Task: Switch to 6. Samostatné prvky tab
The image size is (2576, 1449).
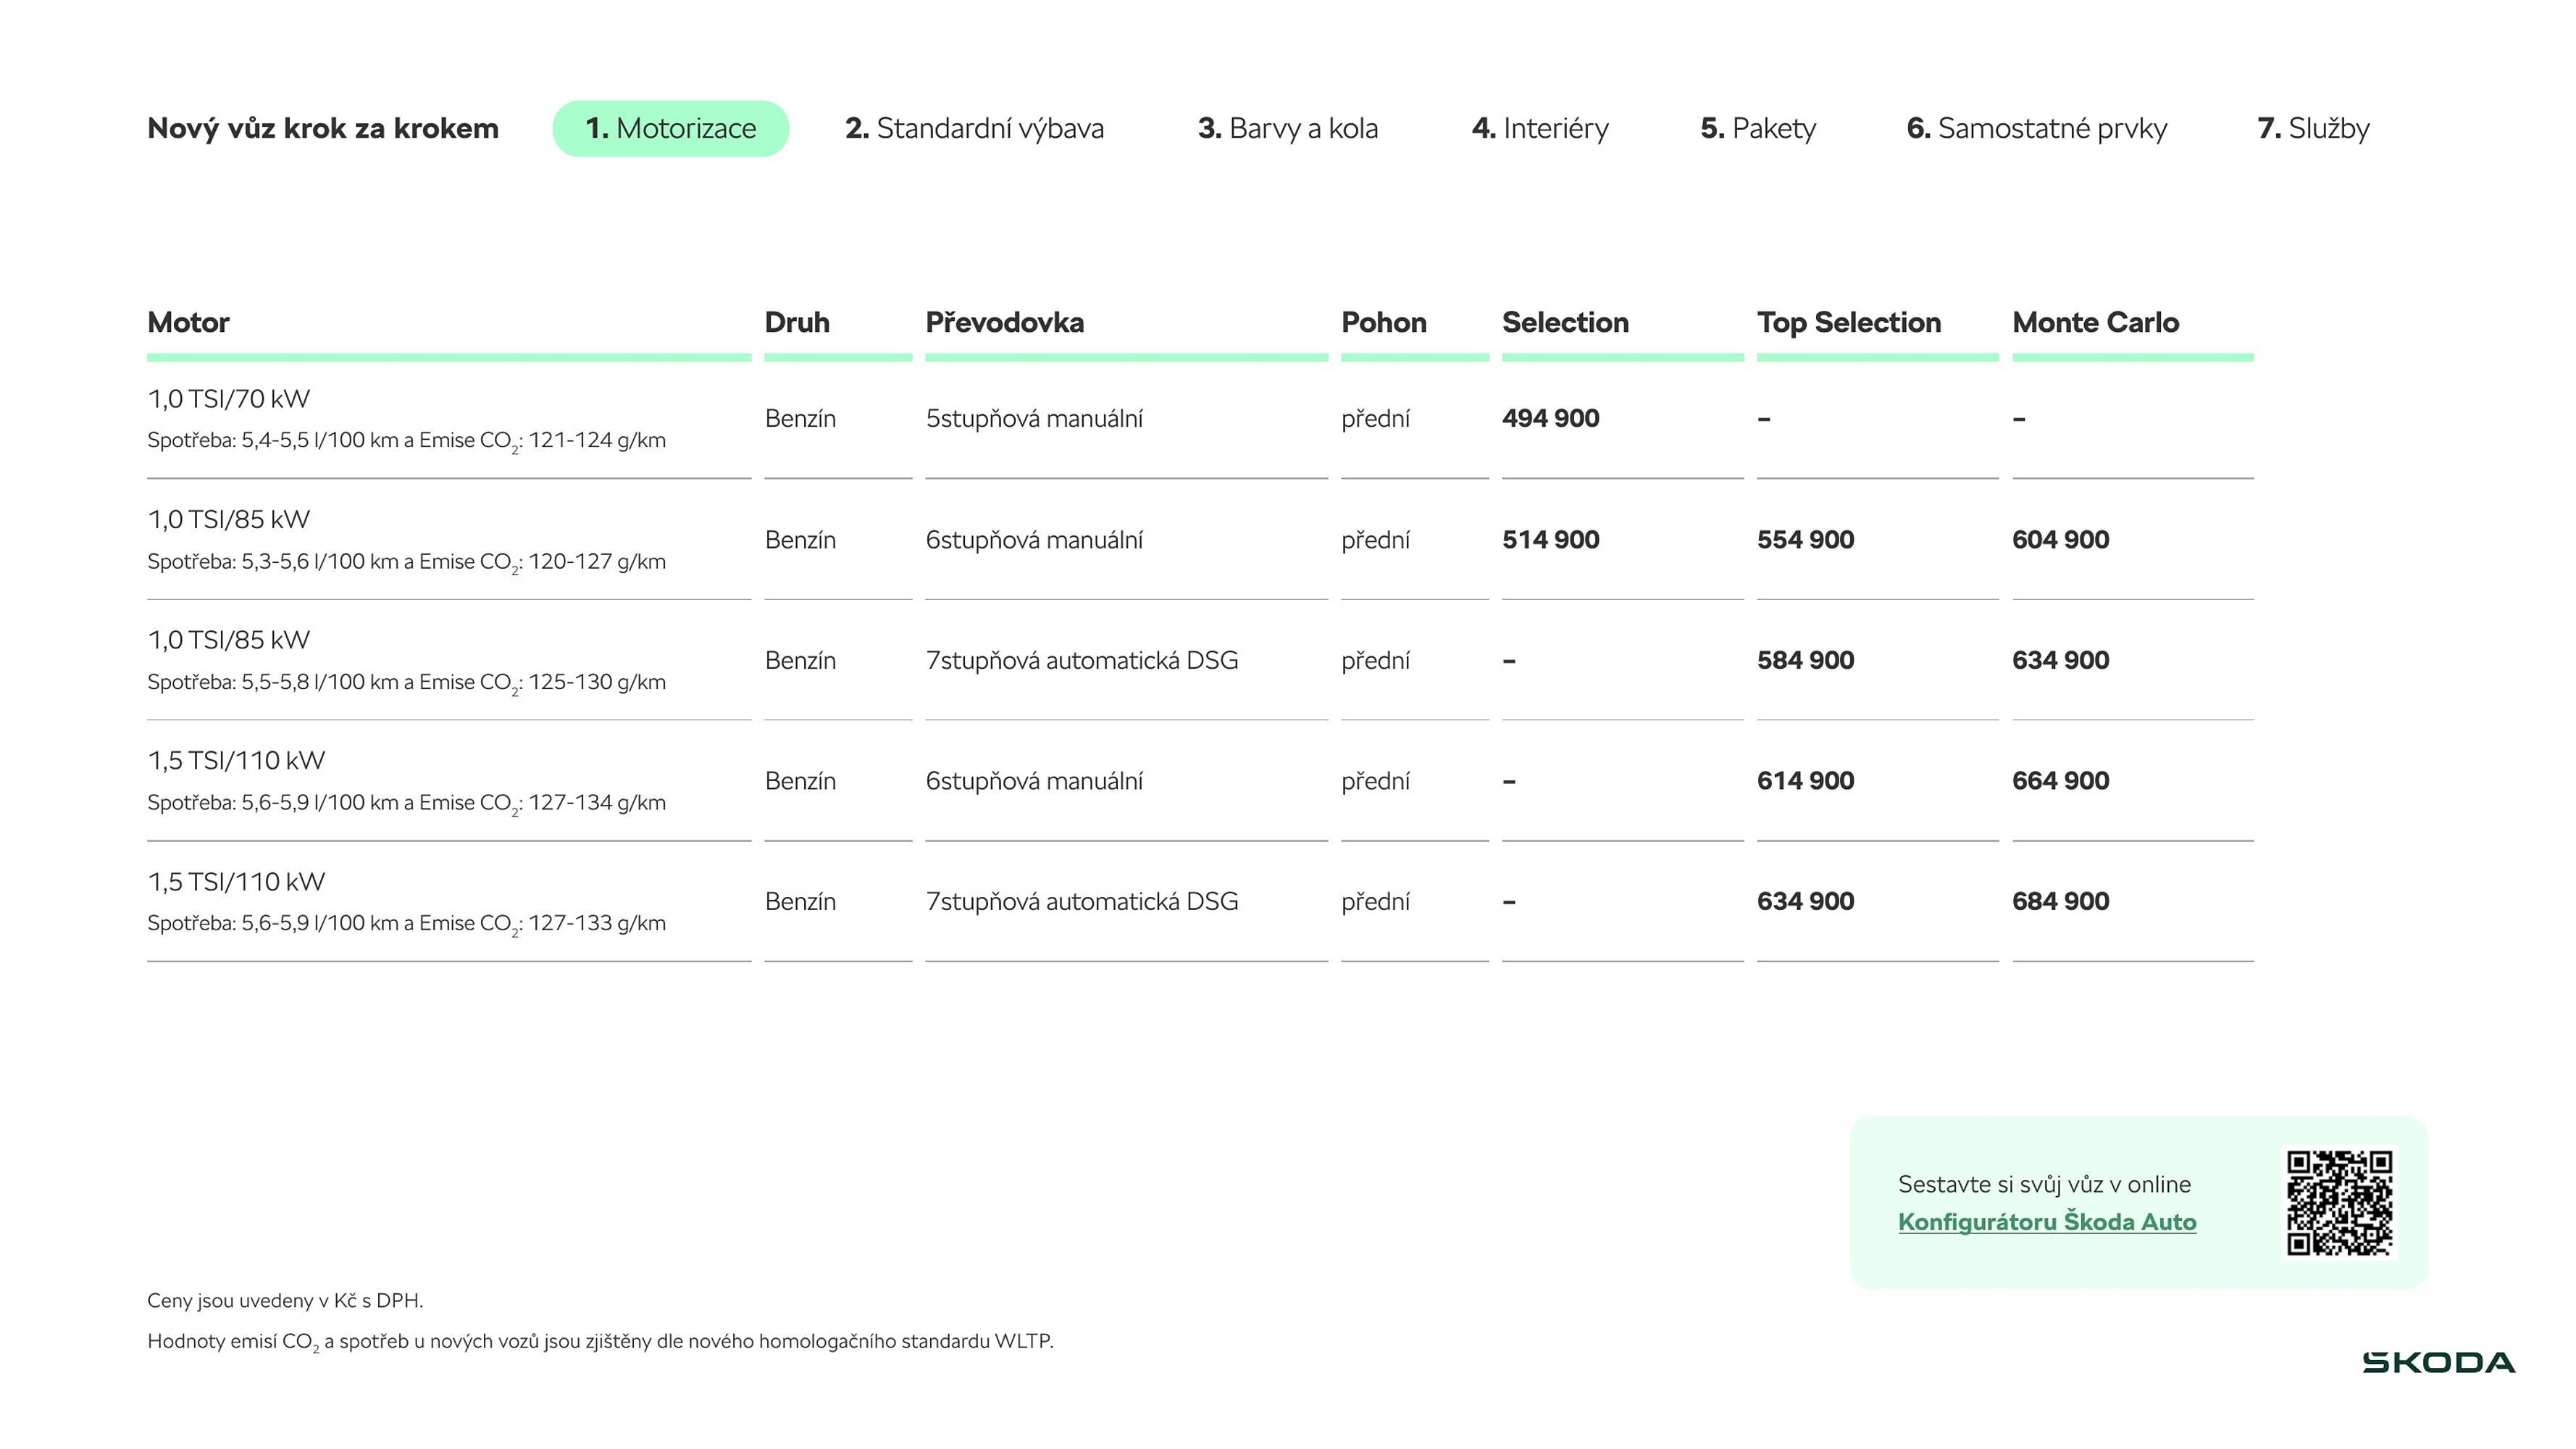Action: 2036,128
